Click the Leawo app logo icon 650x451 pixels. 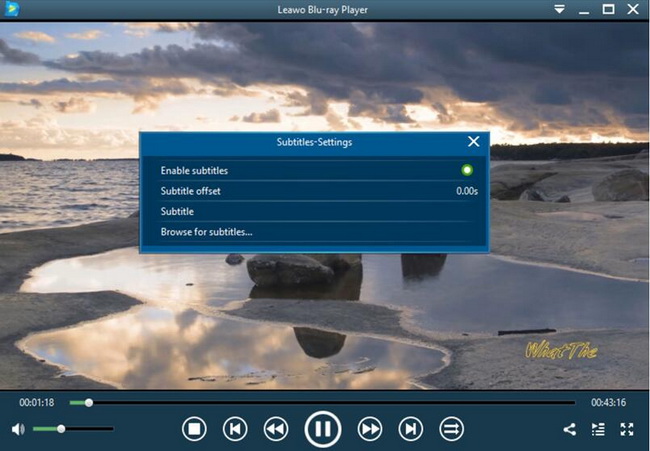pos(11,9)
